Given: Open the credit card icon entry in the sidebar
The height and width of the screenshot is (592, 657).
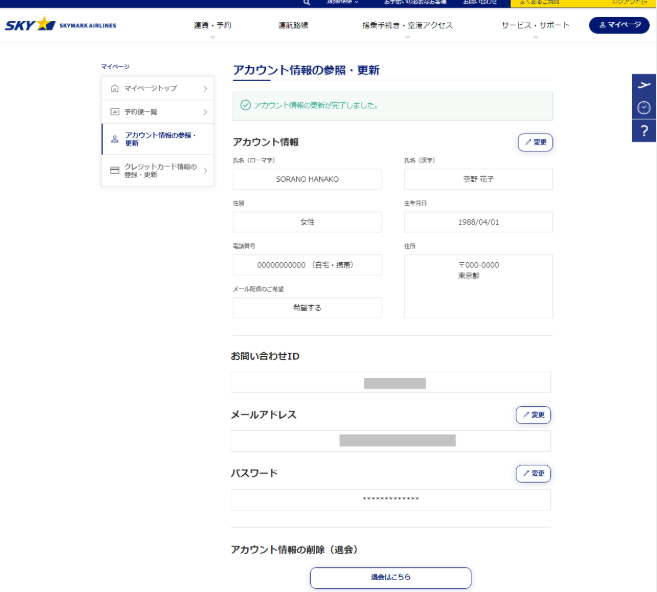Looking at the screenshot, I should click(158, 171).
